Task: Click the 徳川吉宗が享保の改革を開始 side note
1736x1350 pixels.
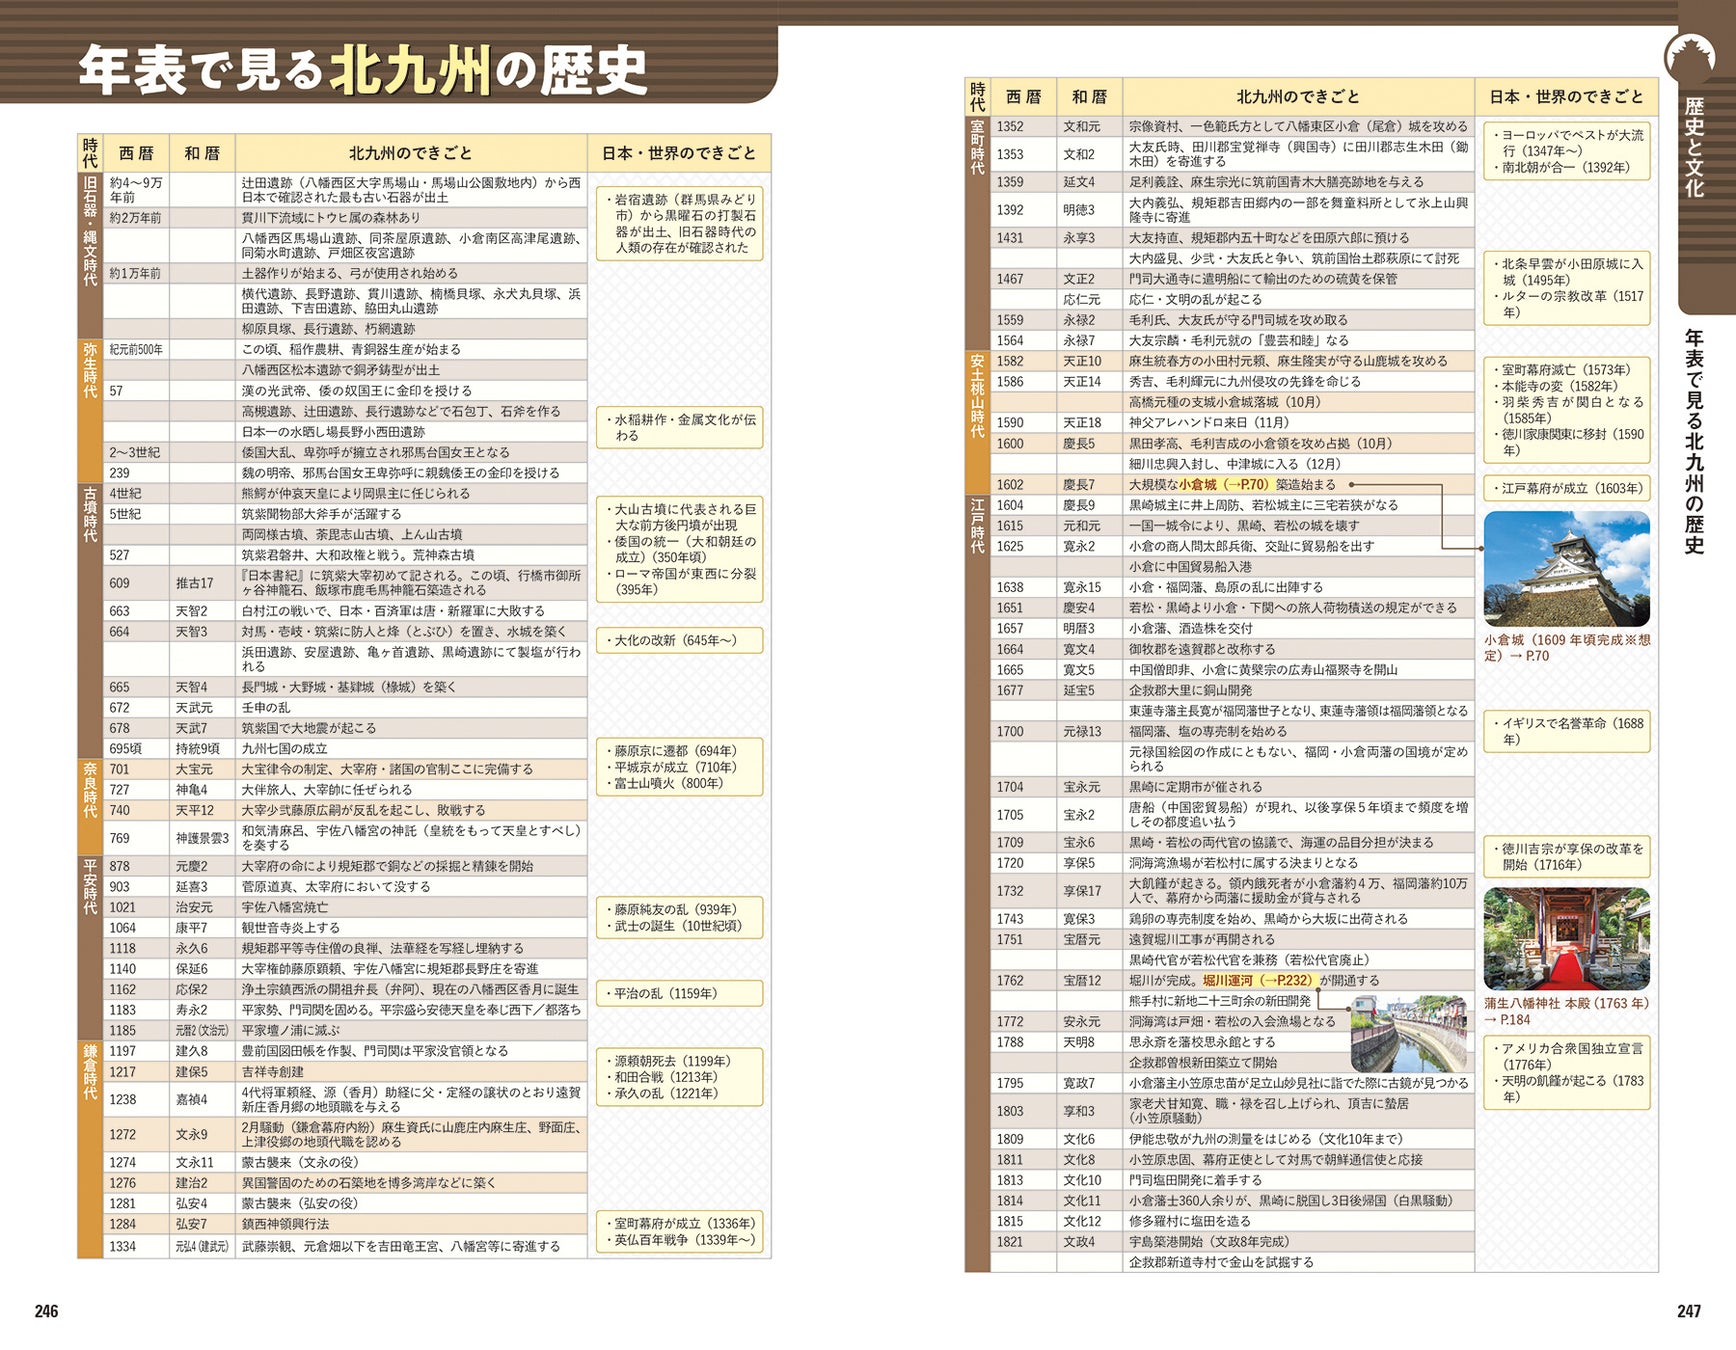Action: click(x=1566, y=857)
